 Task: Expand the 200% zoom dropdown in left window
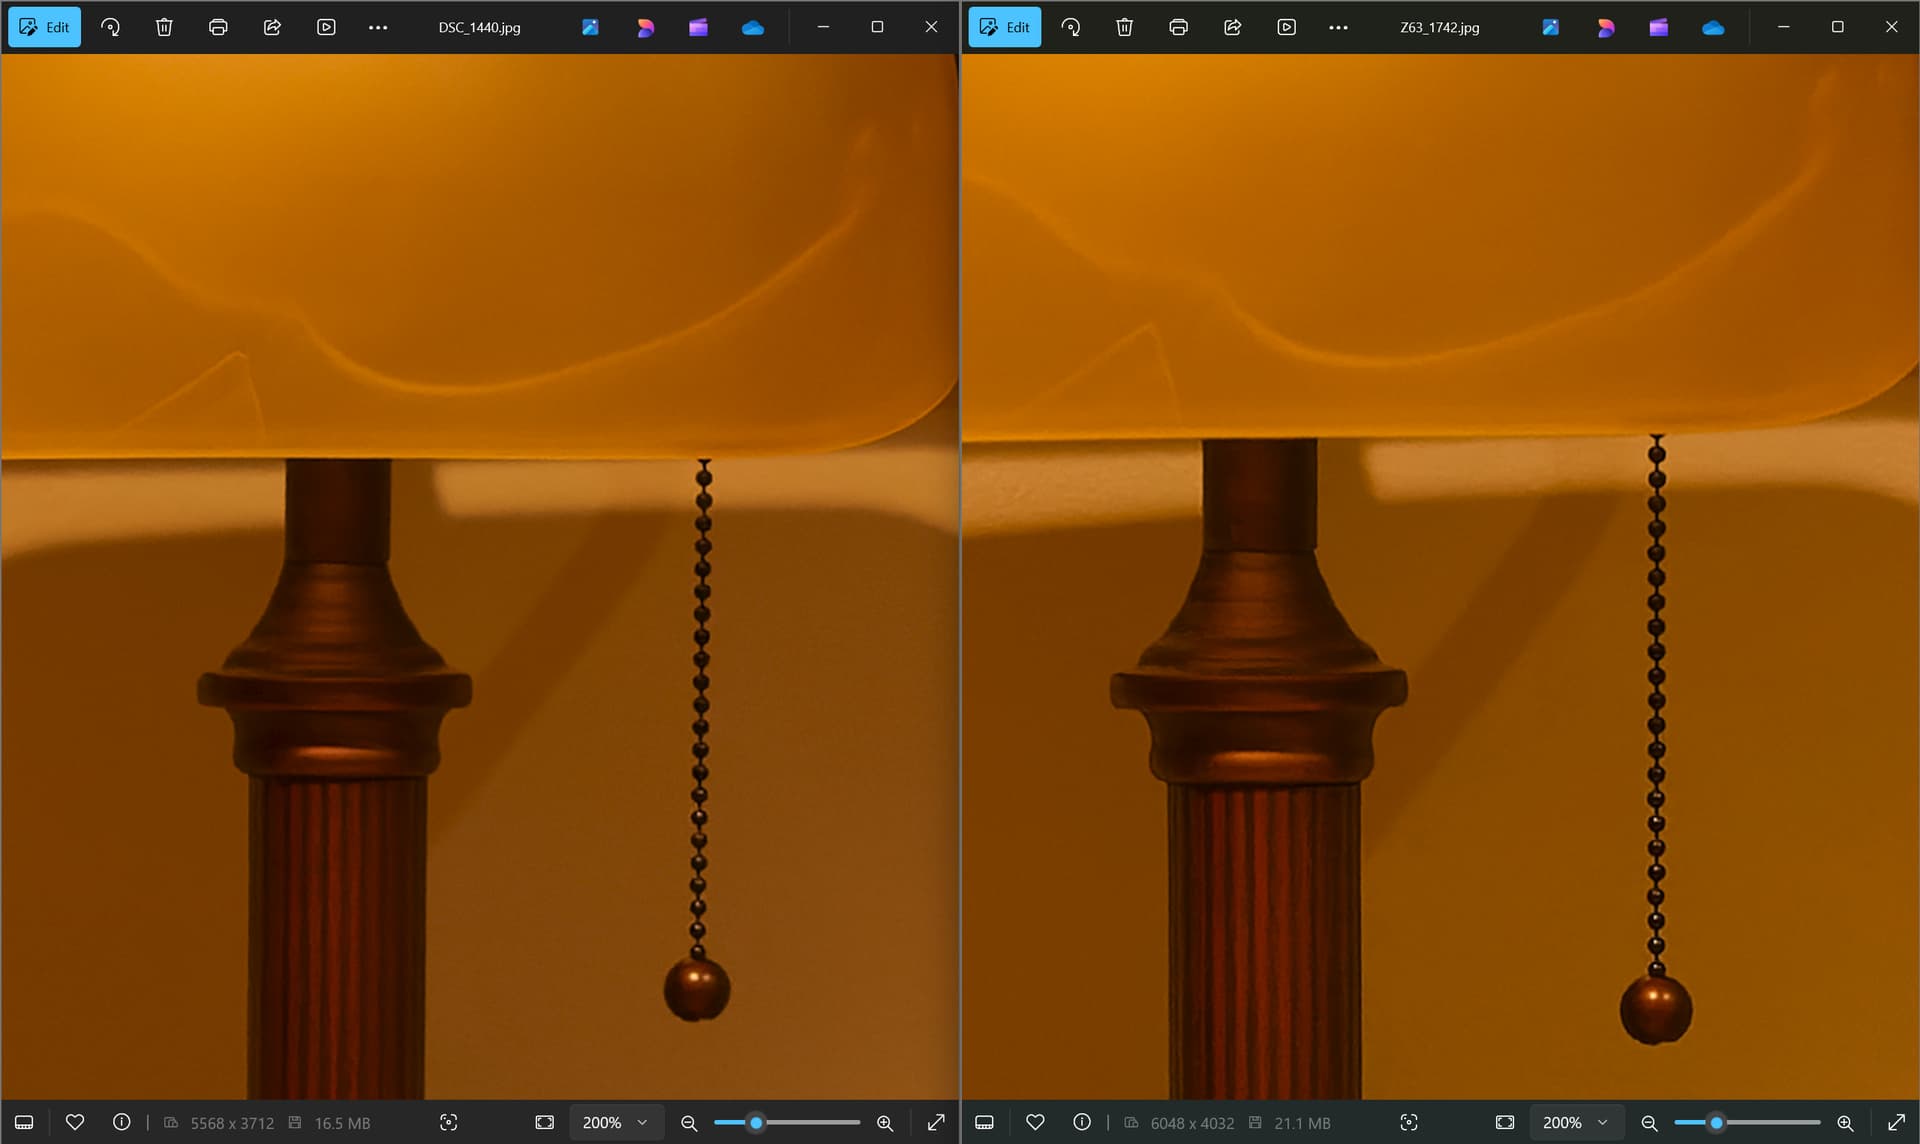click(615, 1122)
